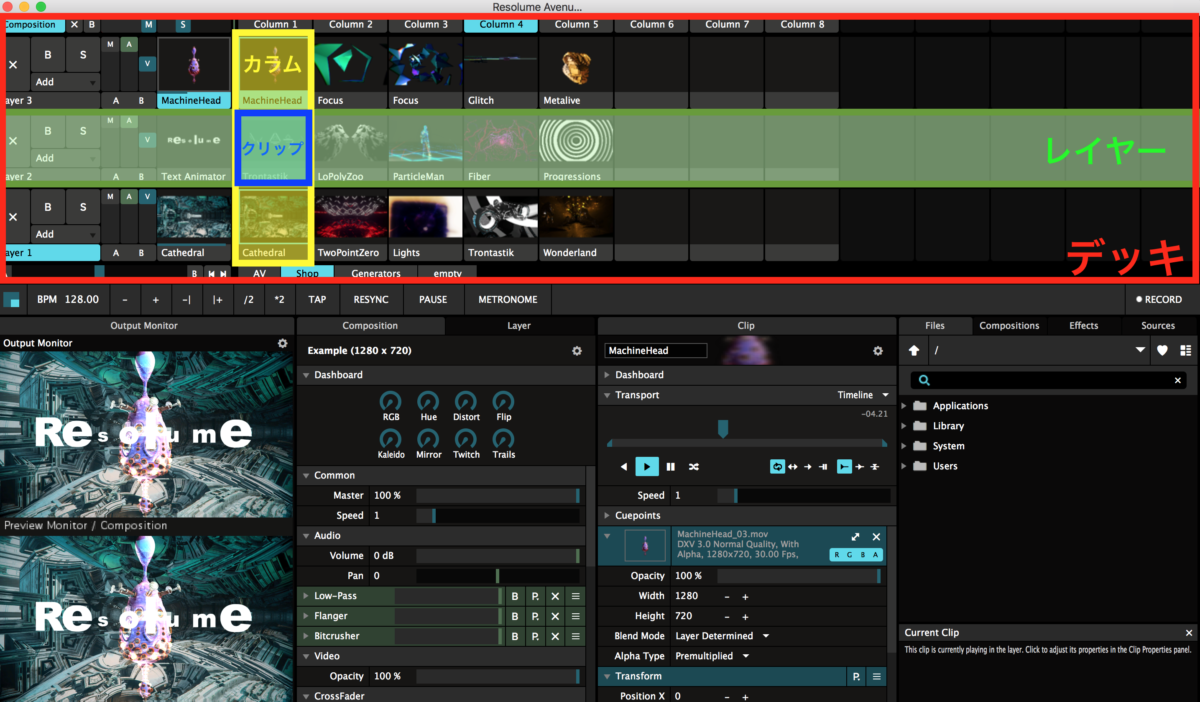Clear Layer 1 with its X button
1200x702 pixels.
point(13,217)
